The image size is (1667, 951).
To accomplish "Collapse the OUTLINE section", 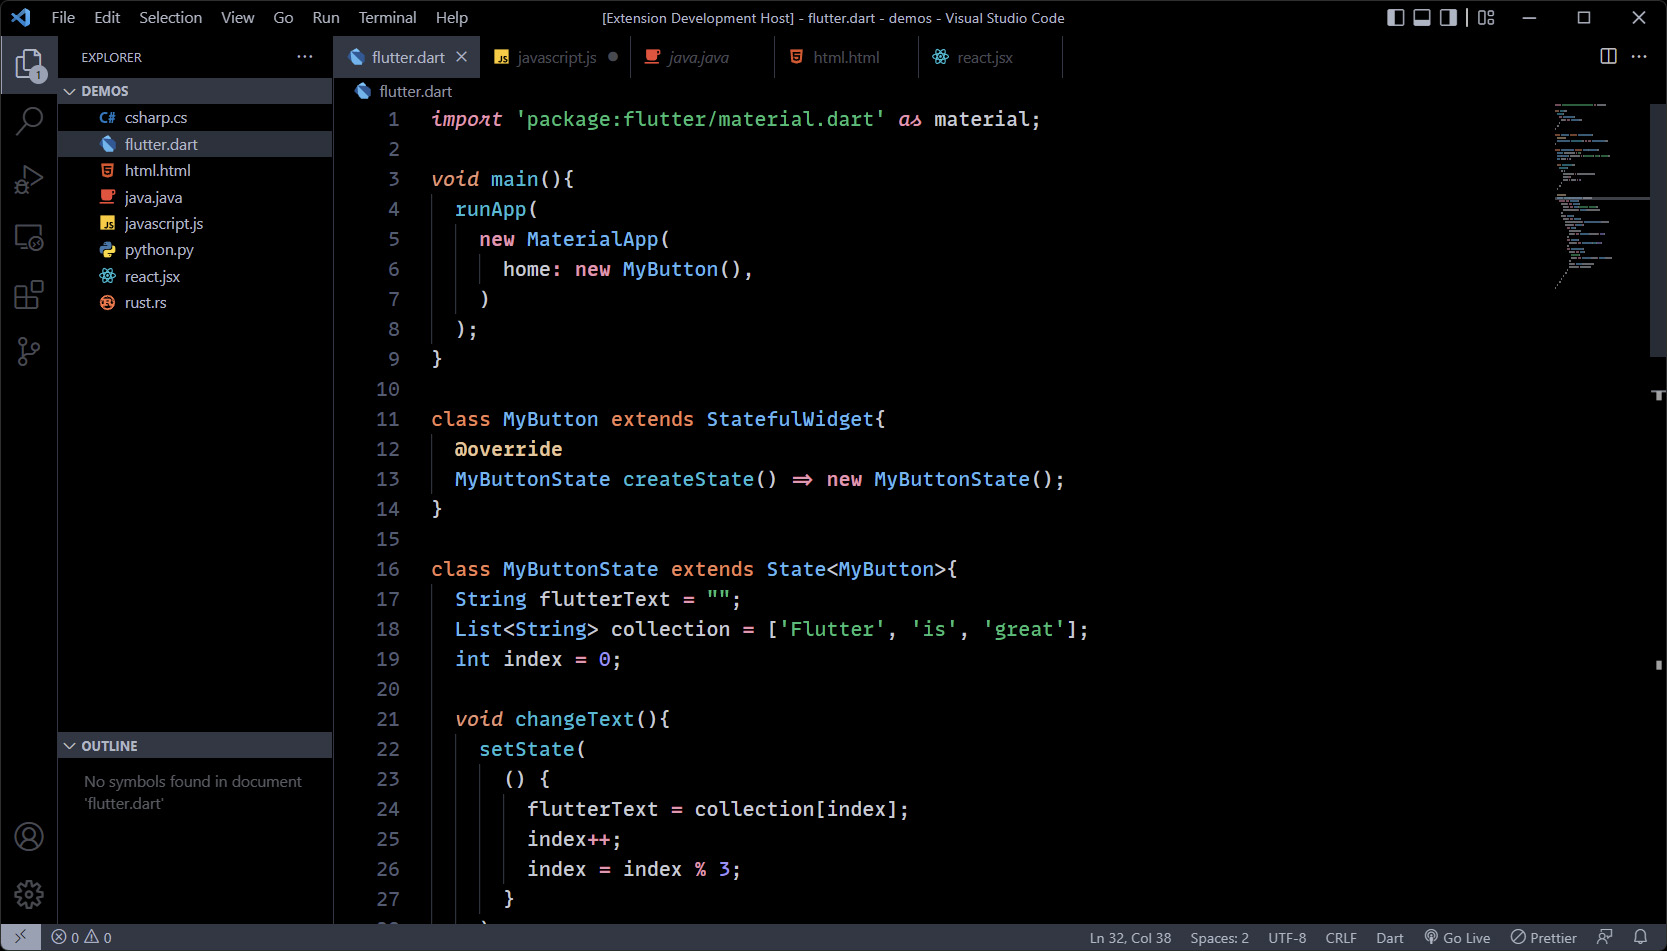I will pyautogui.click(x=195, y=746).
